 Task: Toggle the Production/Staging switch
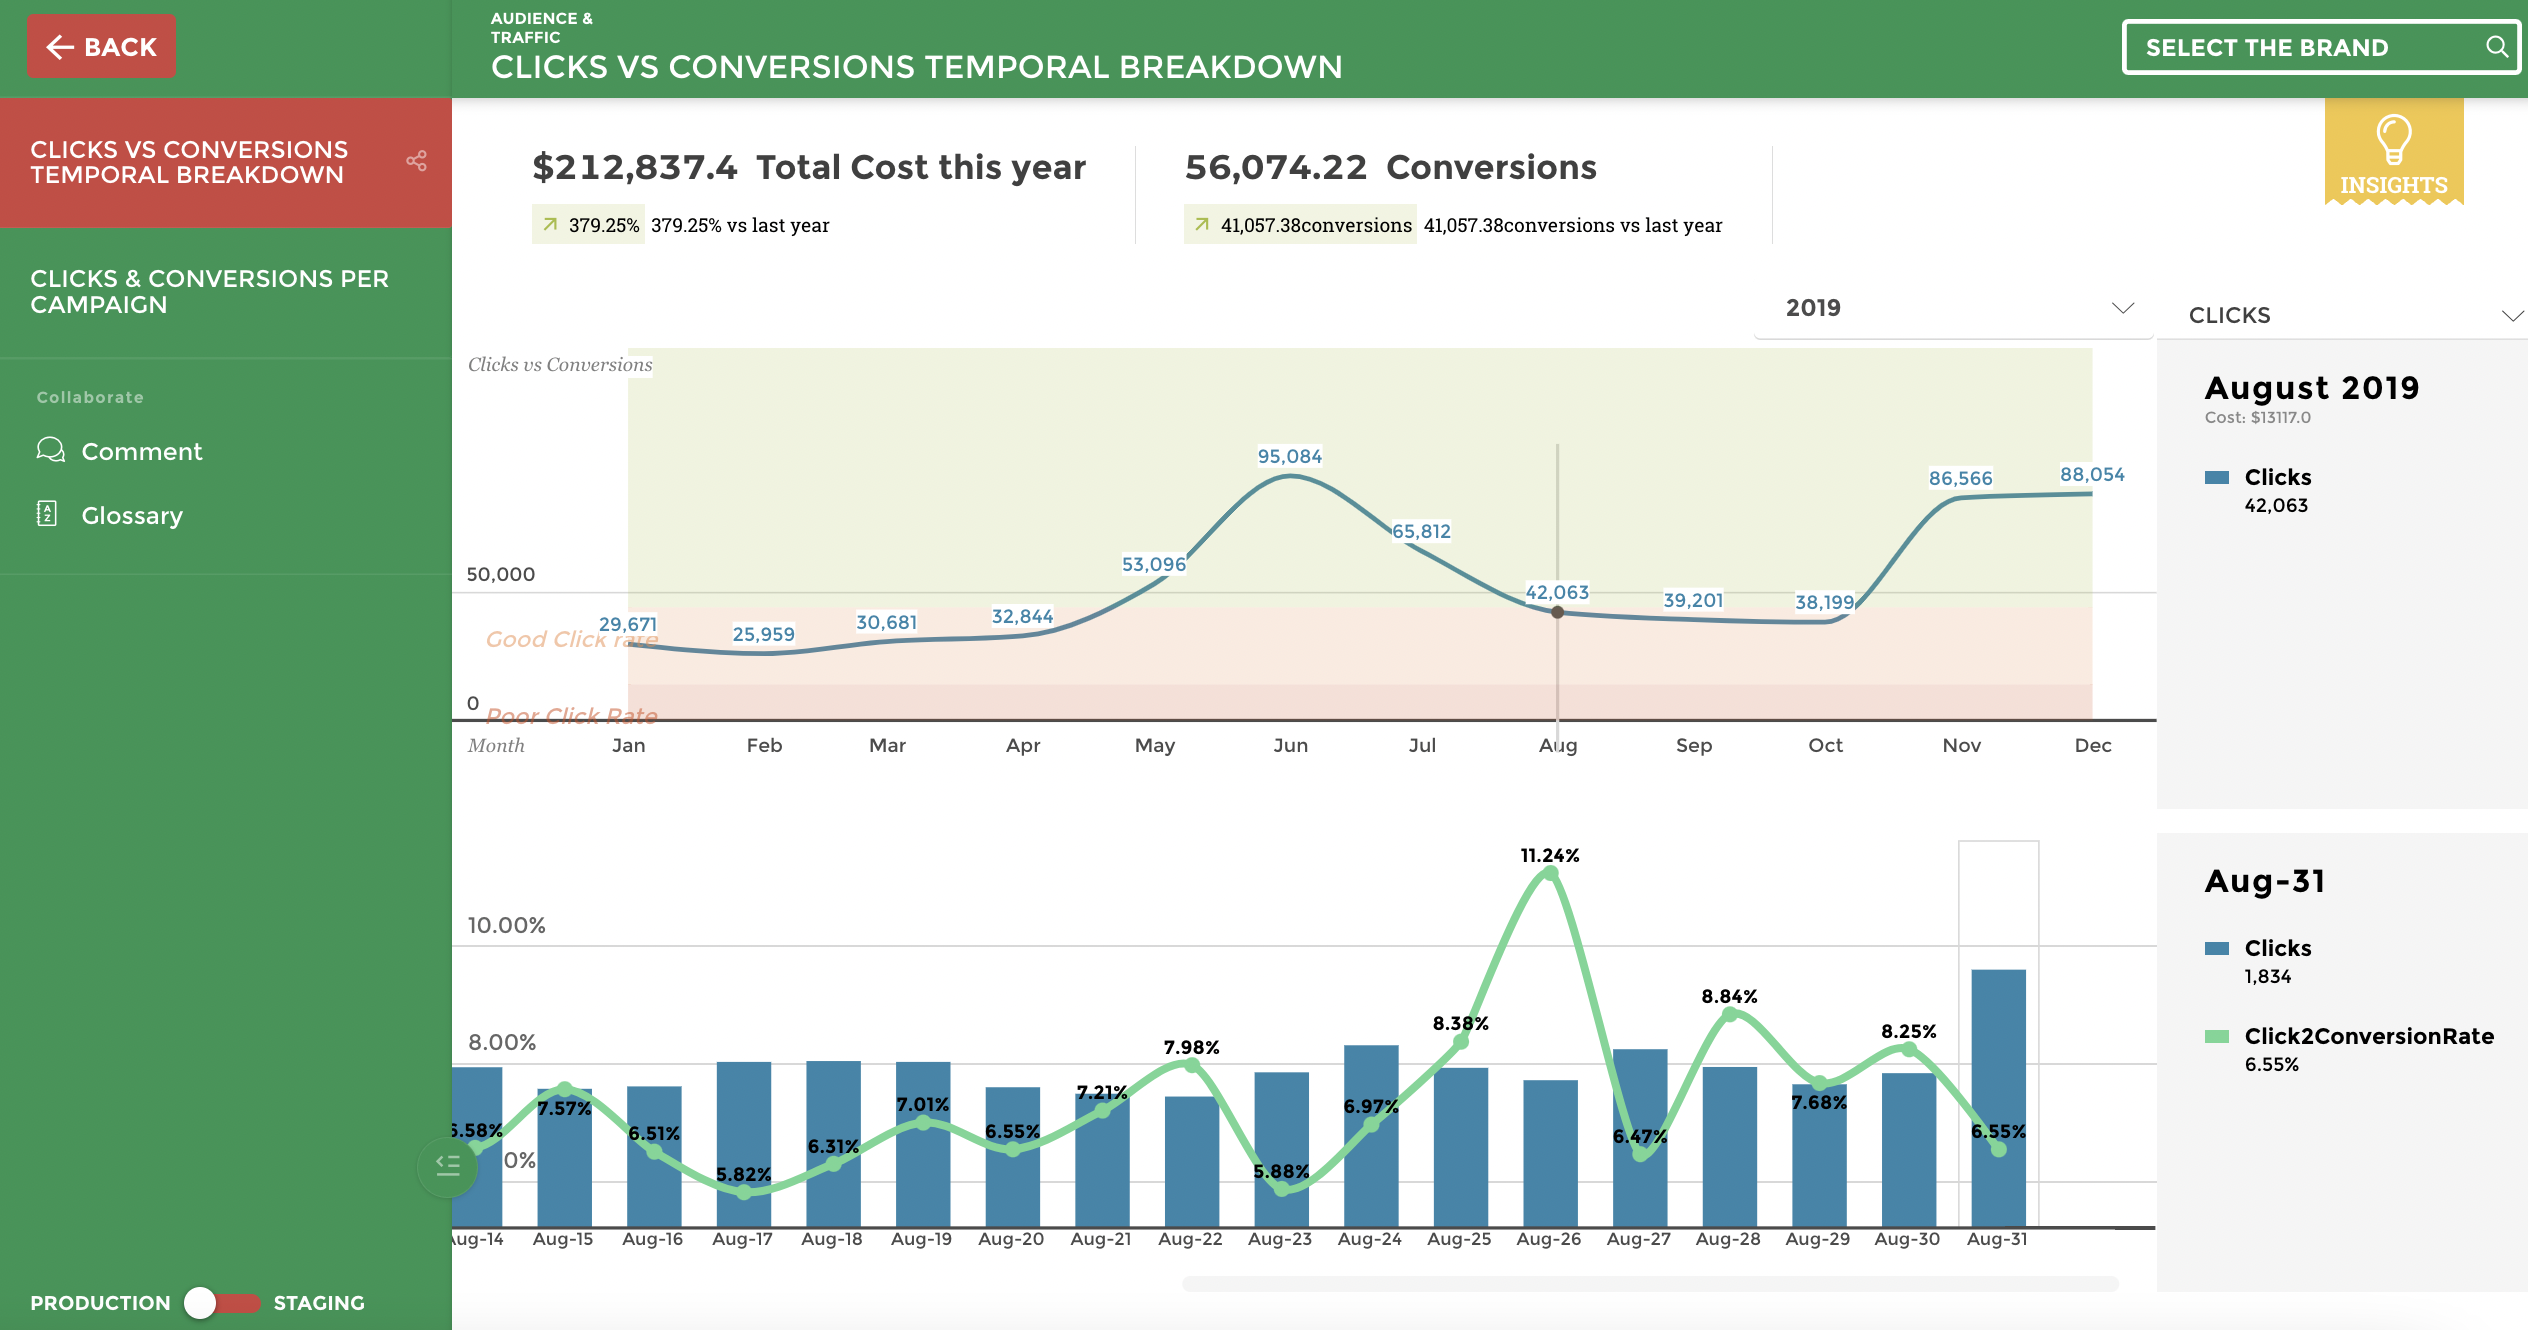222,1302
